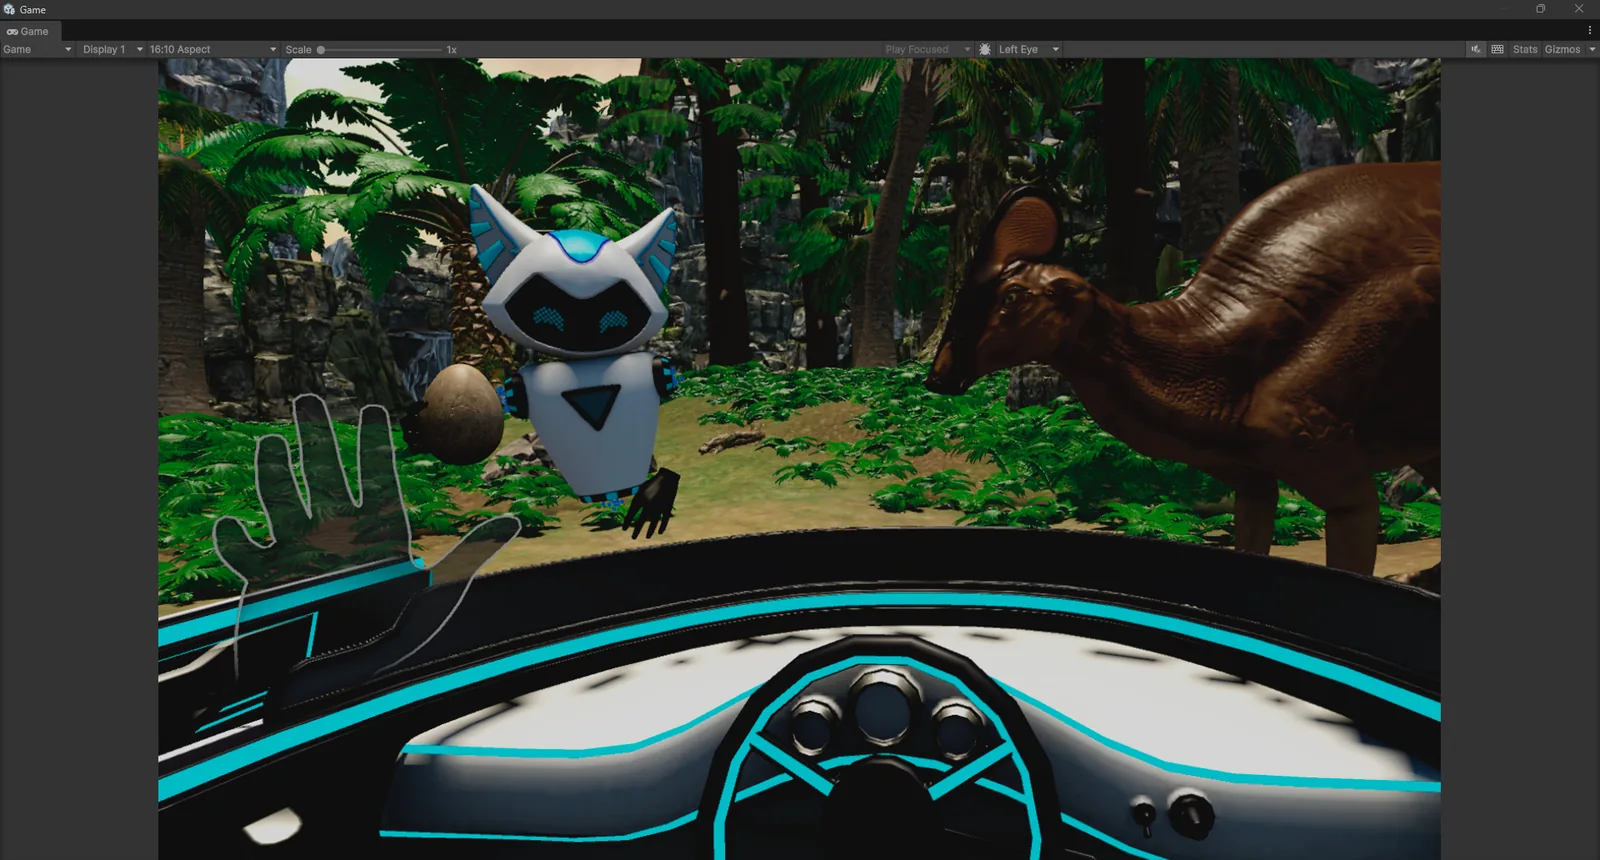This screenshot has width=1600, height=860.
Task: Click the 1x scale value
Action: tap(451, 49)
